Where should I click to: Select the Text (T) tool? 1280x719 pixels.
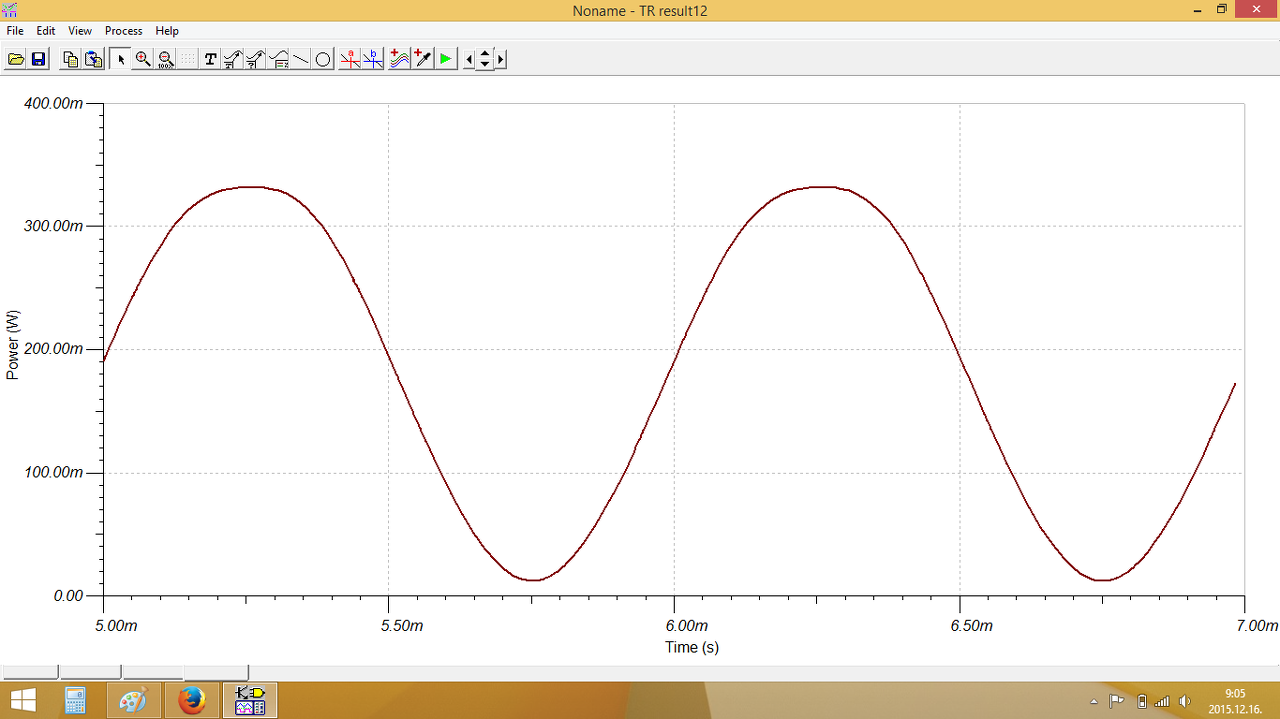[x=210, y=59]
